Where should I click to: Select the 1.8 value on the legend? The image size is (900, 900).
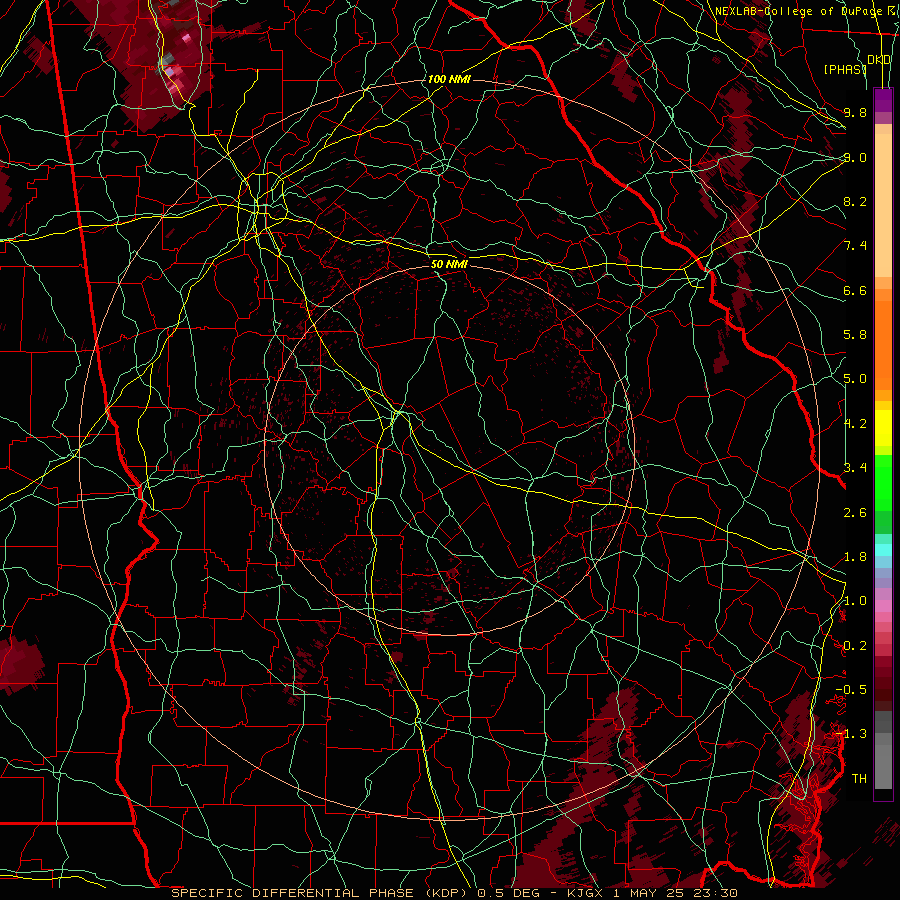(855, 557)
